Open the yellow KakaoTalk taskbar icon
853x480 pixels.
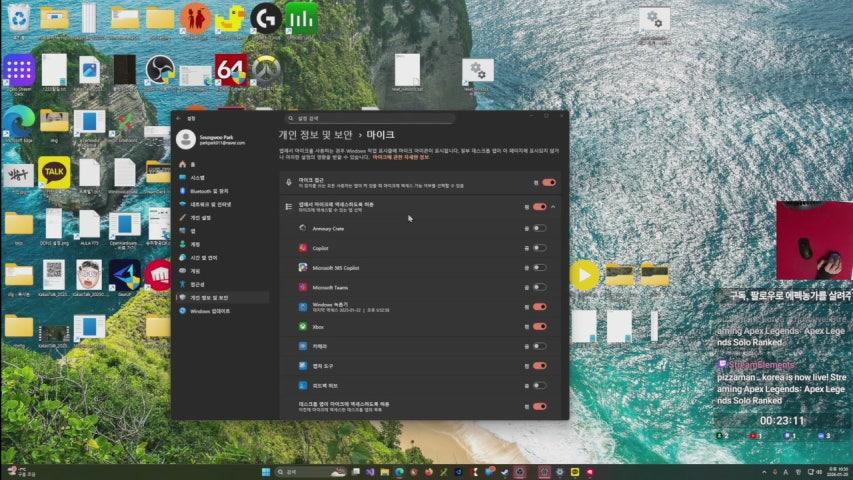575,472
